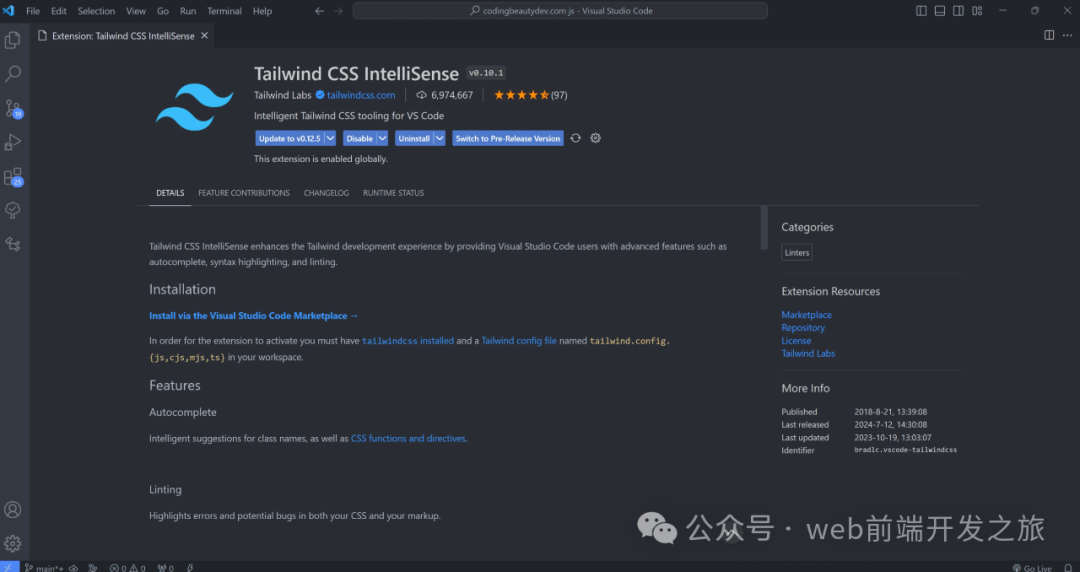Viewport: 1080px width, 572px height.
Task: Open the Extensions view with 25 badge
Action: click(x=13, y=177)
